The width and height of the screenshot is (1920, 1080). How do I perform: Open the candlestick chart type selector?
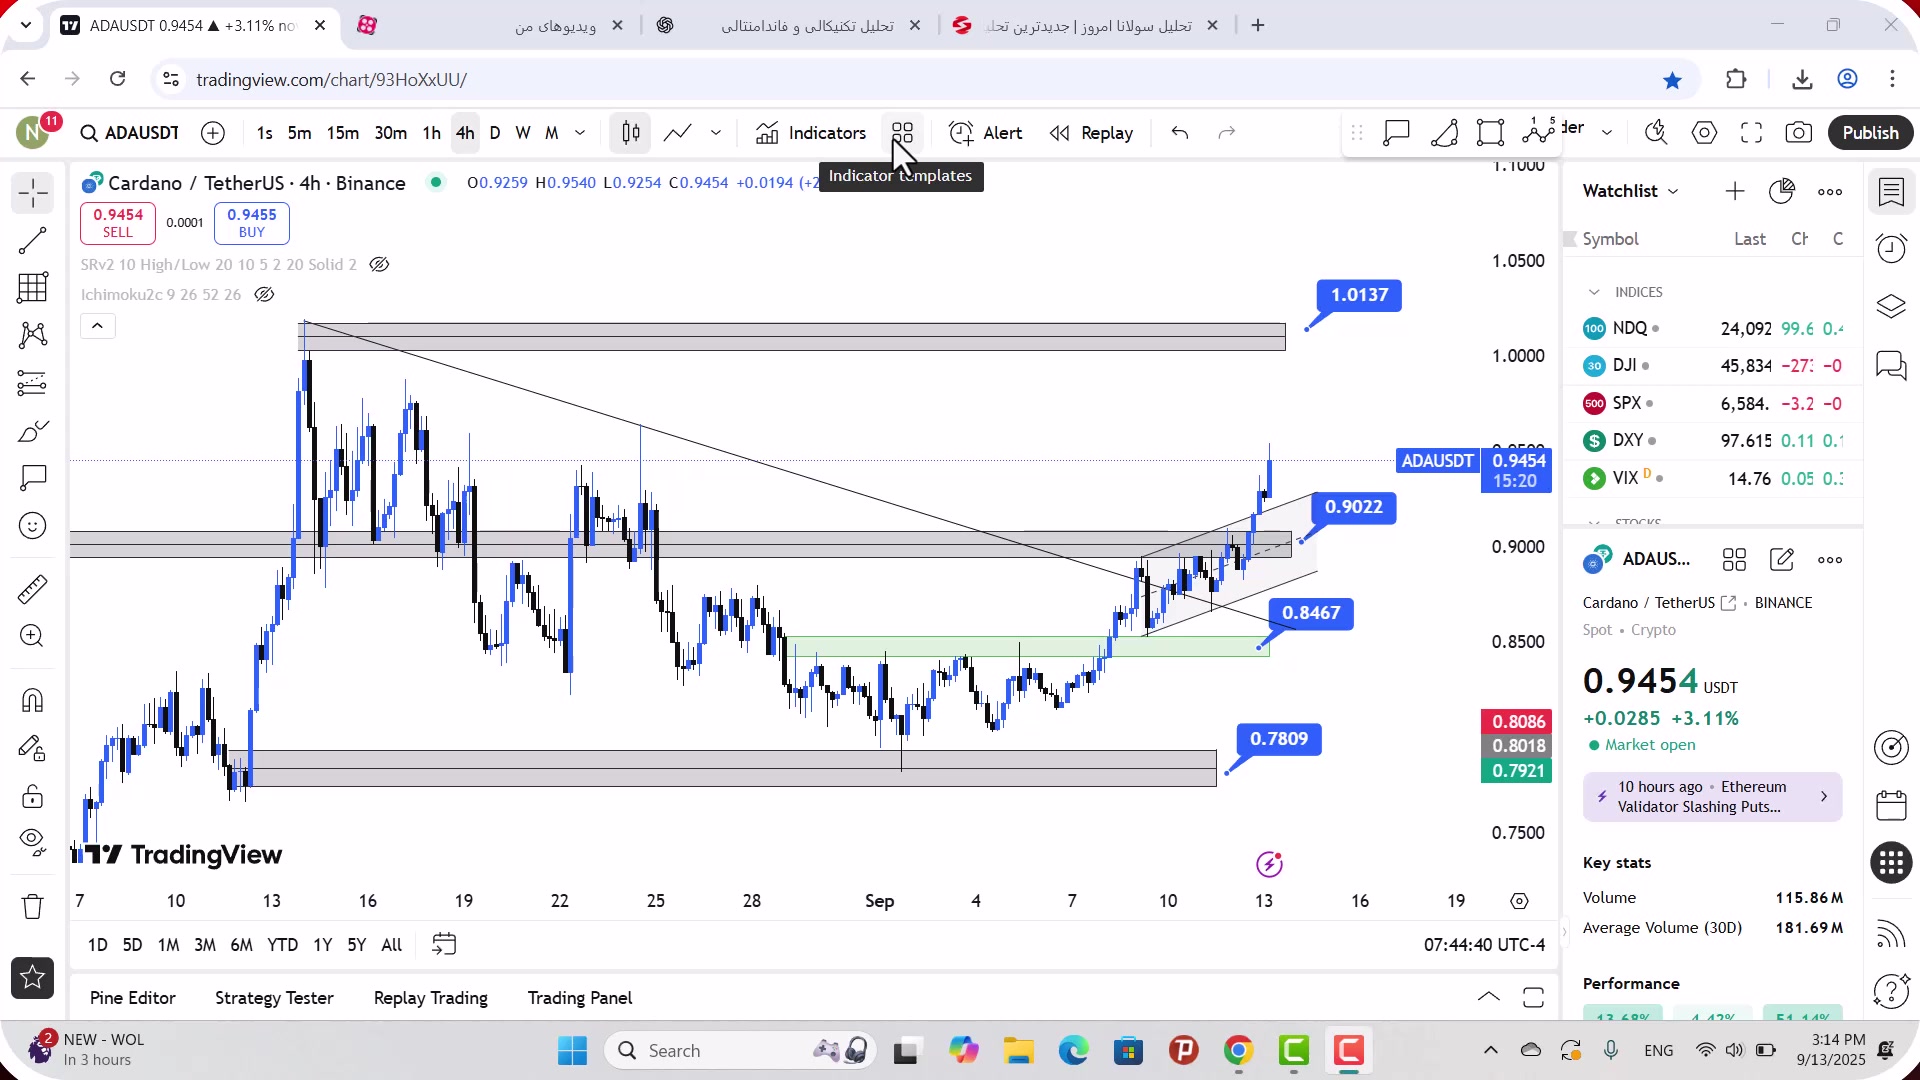(x=631, y=133)
